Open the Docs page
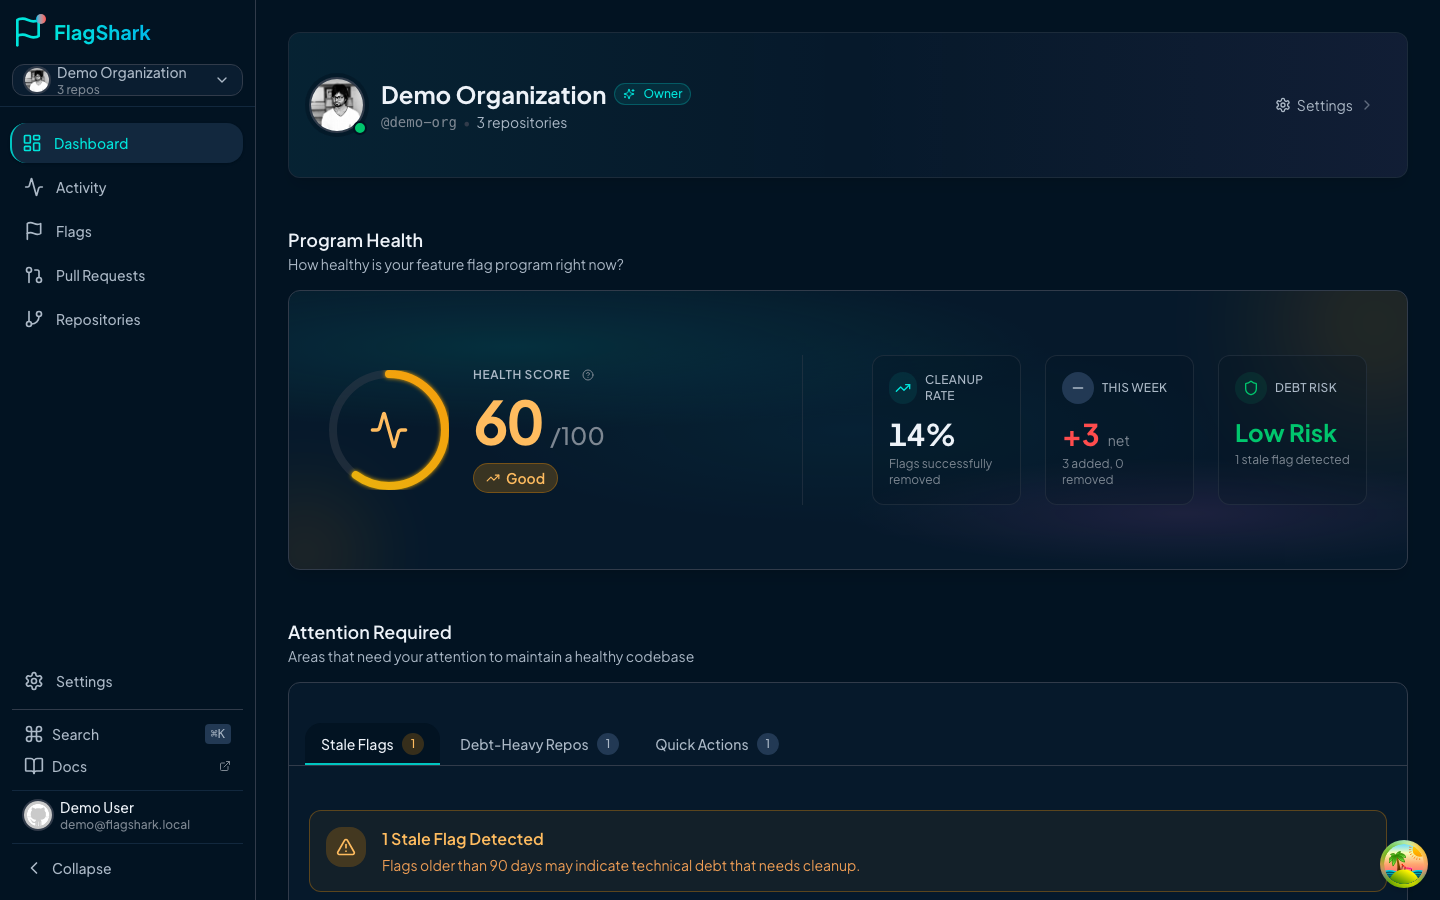 [70, 766]
